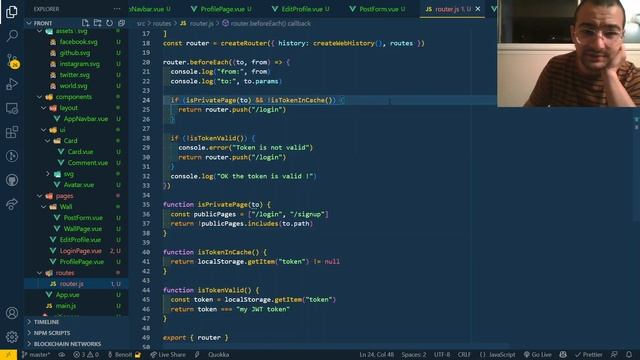Viewport: 640px width, 360px height.
Task: Open Source Control with its pending changes badge
Action: (12, 61)
